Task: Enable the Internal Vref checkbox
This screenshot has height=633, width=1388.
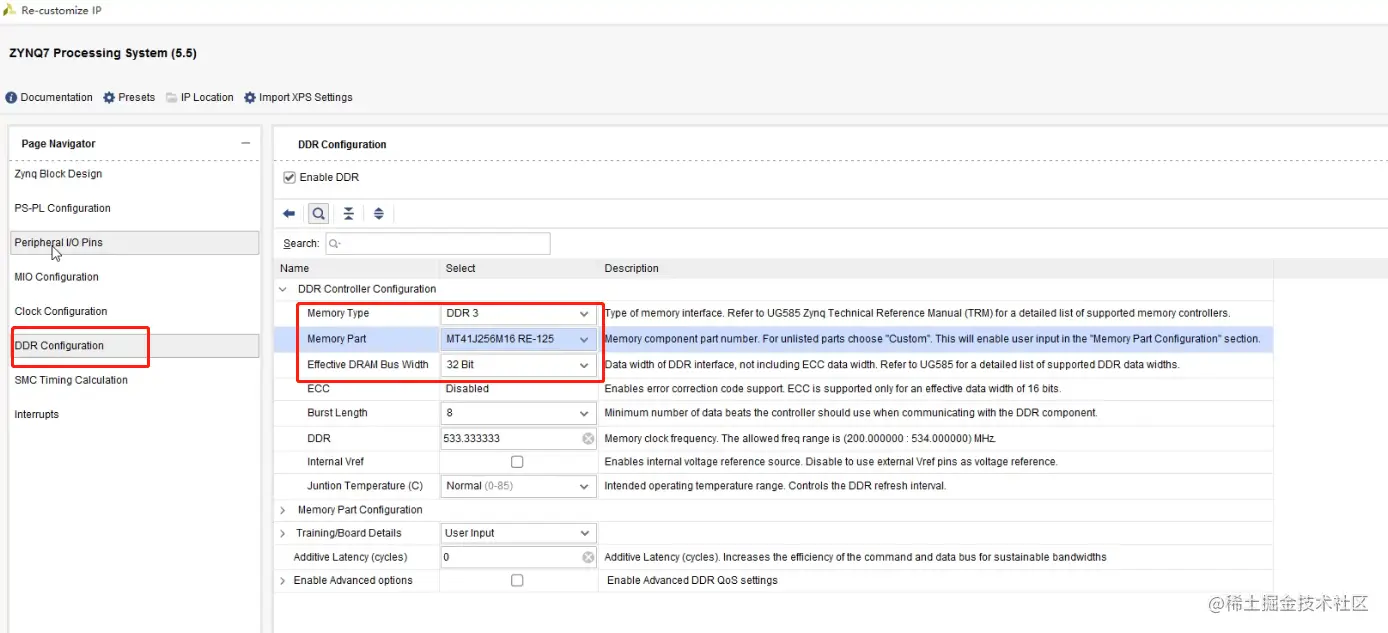Action: pos(517,462)
